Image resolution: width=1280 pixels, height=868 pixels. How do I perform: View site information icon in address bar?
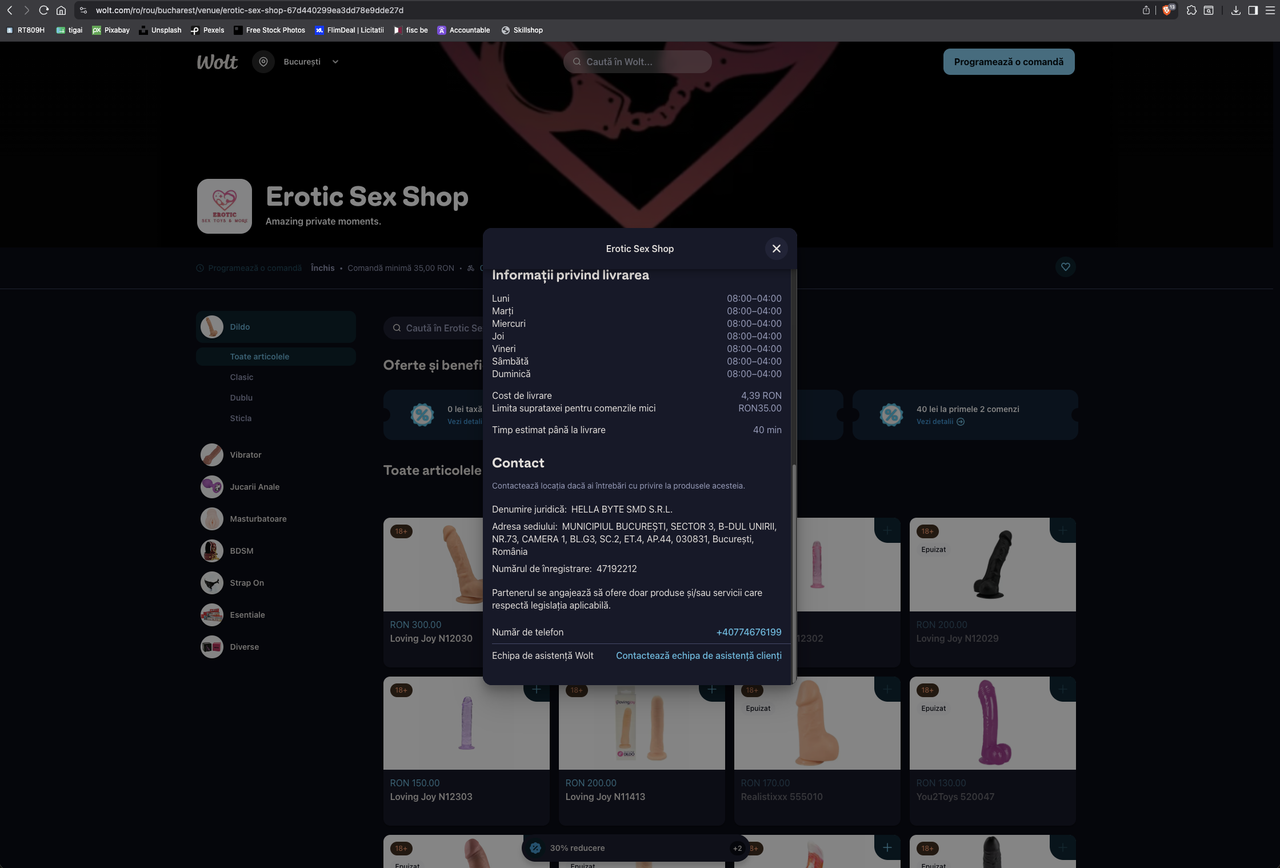(84, 10)
